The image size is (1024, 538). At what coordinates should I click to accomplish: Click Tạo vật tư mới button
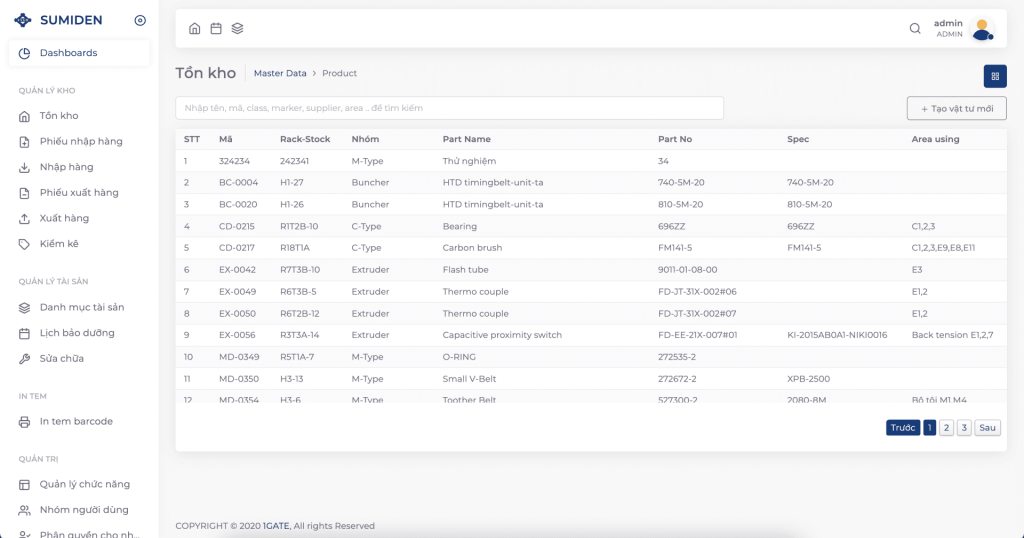pos(957,108)
